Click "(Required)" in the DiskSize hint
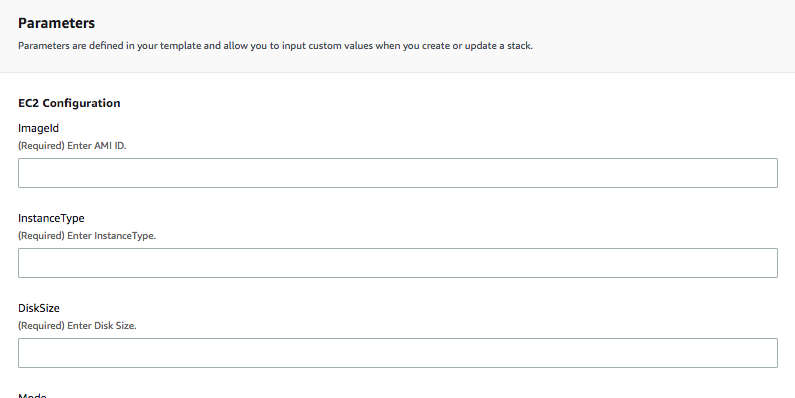This screenshot has width=795, height=398. coord(41,325)
